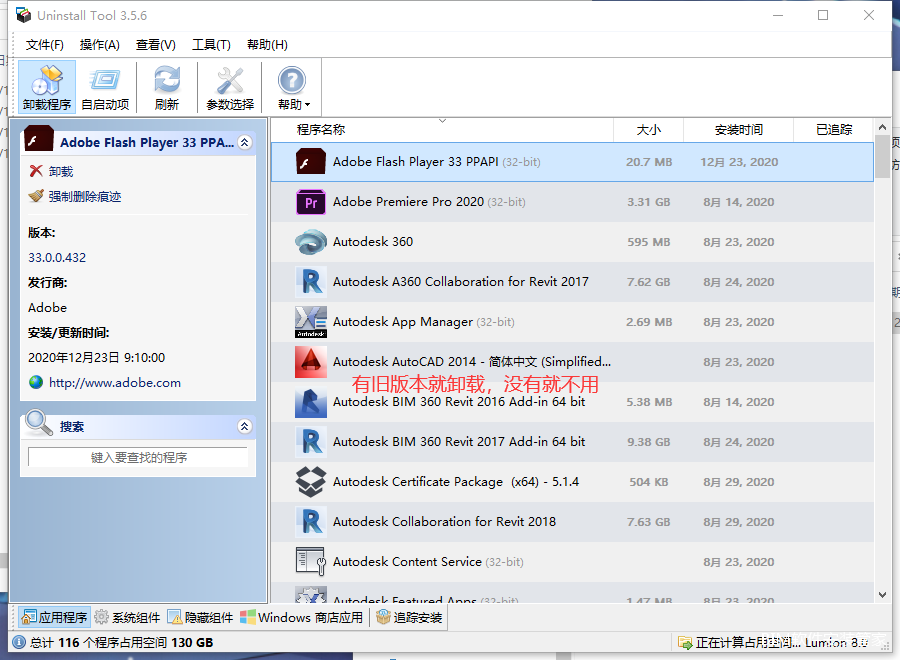Click the Adobe Premiere Pro 2020 icon

pyautogui.click(x=311, y=202)
